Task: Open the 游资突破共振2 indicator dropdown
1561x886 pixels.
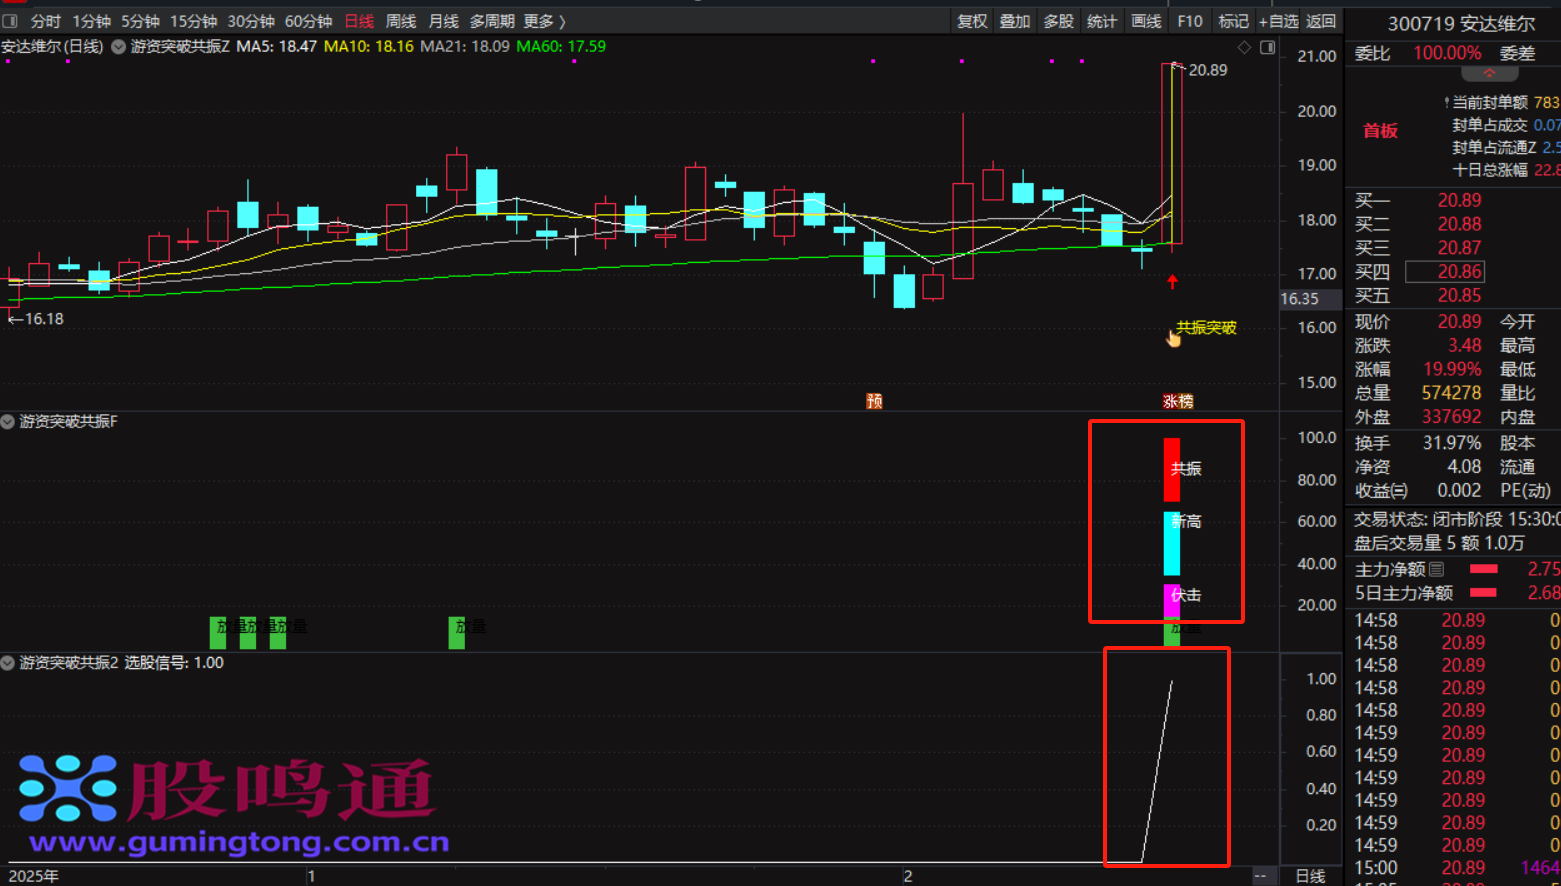Action: (x=8, y=663)
